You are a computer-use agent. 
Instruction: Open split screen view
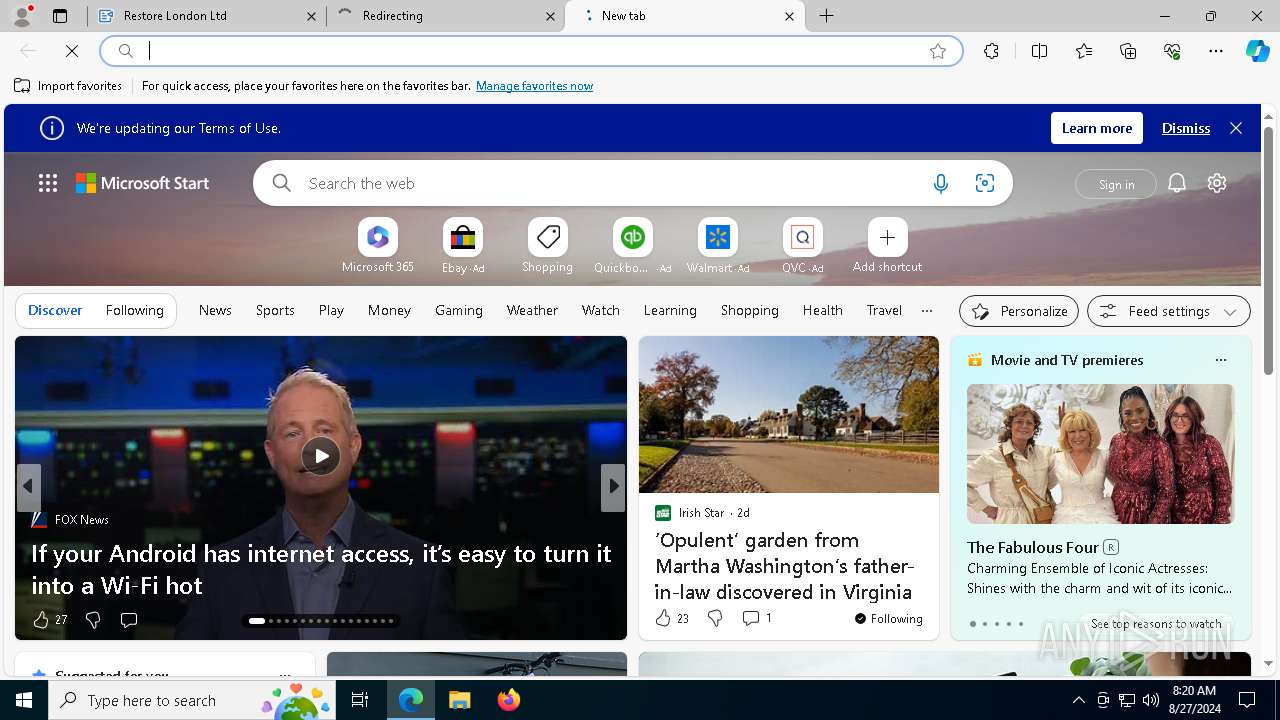(x=1039, y=51)
